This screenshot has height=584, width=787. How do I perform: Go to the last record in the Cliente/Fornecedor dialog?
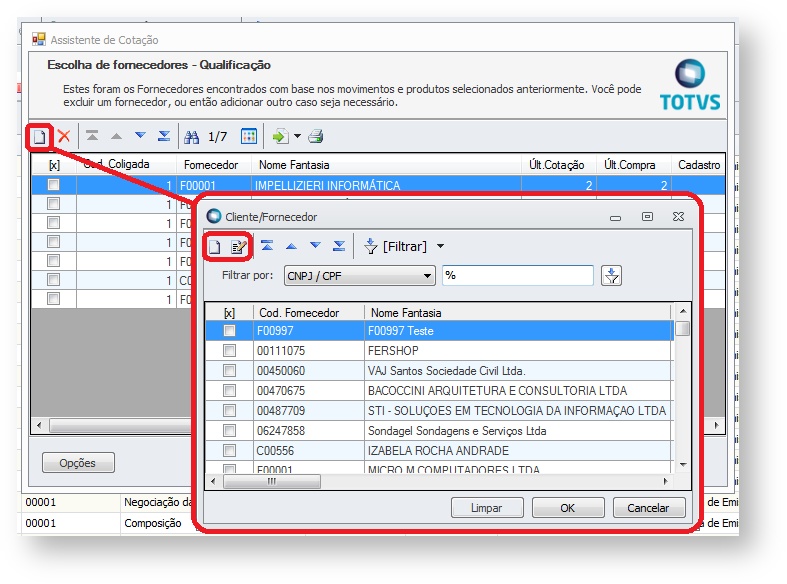click(x=339, y=246)
